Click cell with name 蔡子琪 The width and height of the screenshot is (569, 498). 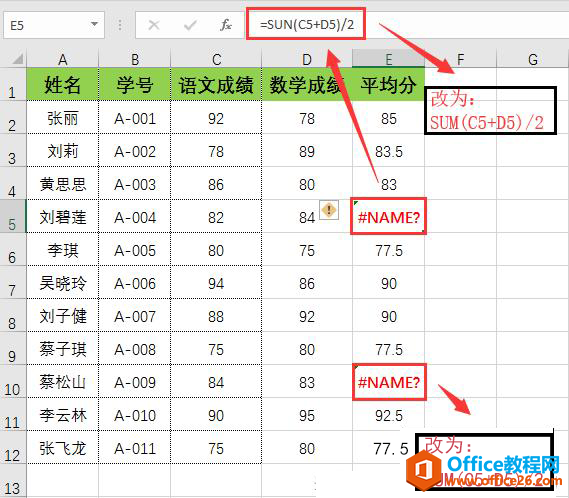pos(62,349)
